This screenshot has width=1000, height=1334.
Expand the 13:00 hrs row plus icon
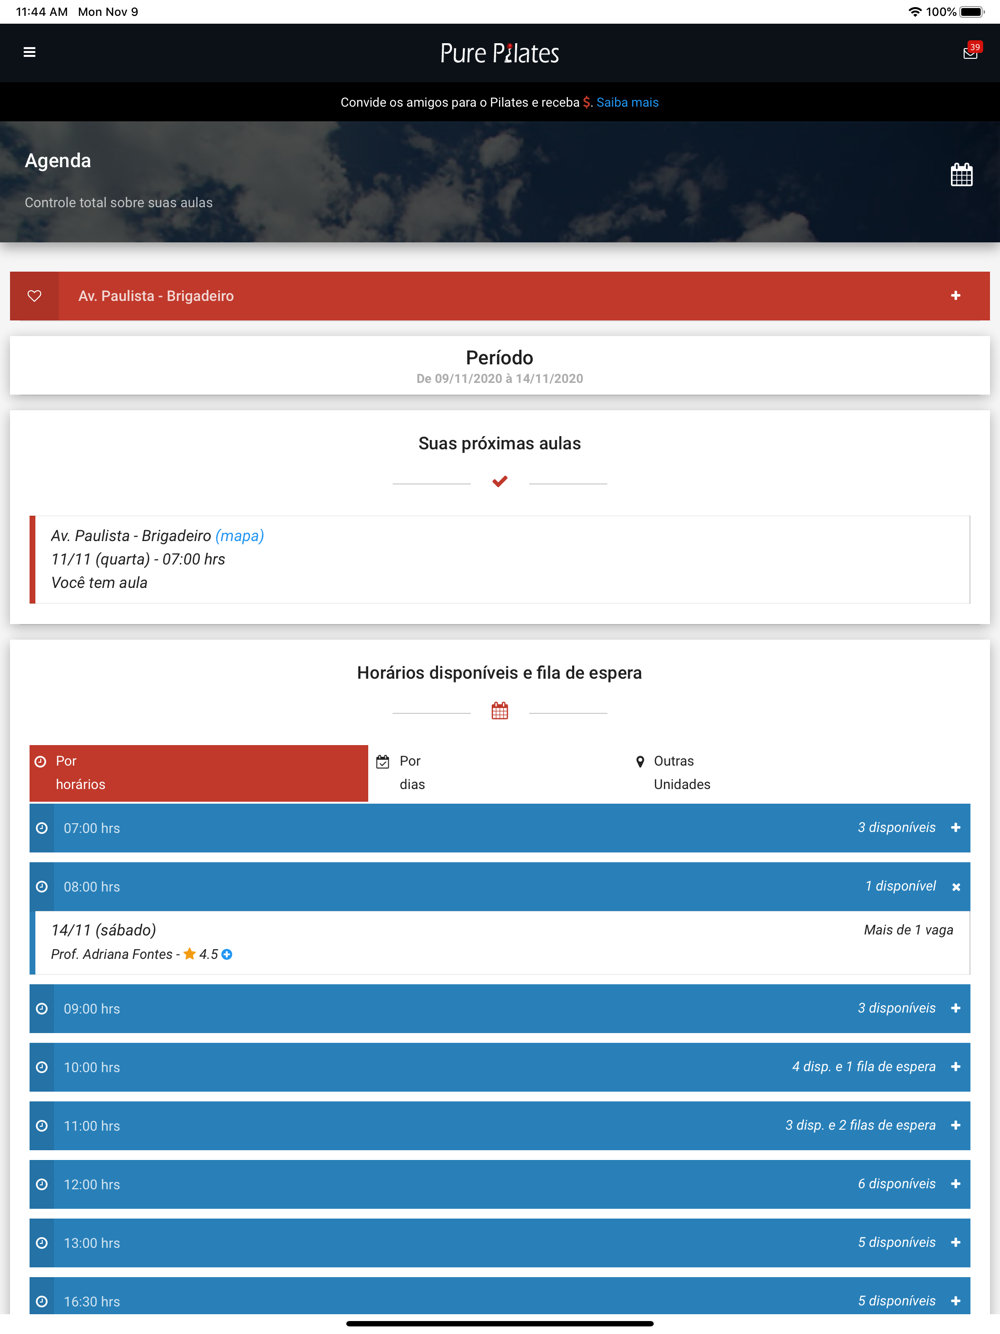point(956,1243)
